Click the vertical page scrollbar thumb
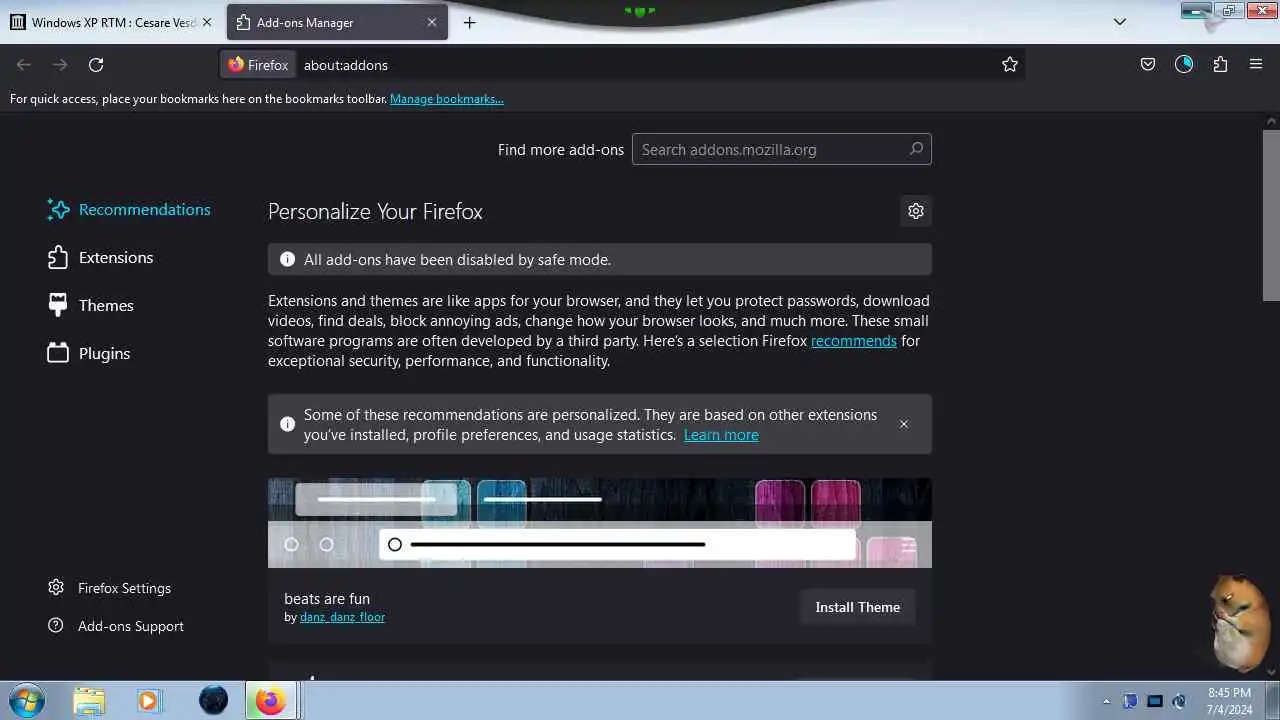The width and height of the screenshot is (1280, 720). point(1271,213)
